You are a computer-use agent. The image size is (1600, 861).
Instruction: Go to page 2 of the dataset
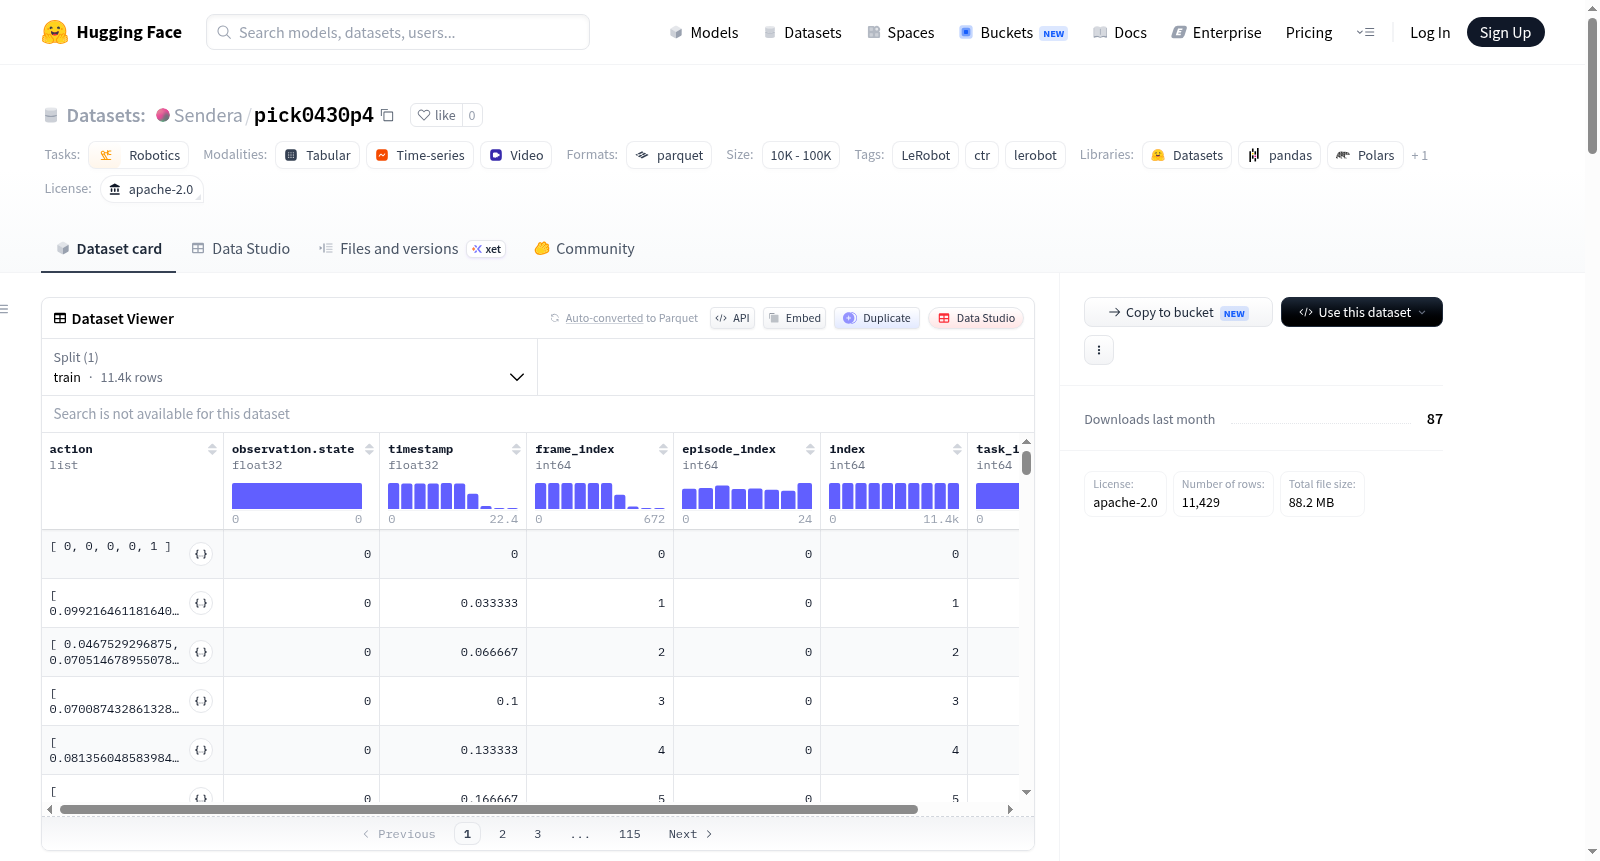502,834
